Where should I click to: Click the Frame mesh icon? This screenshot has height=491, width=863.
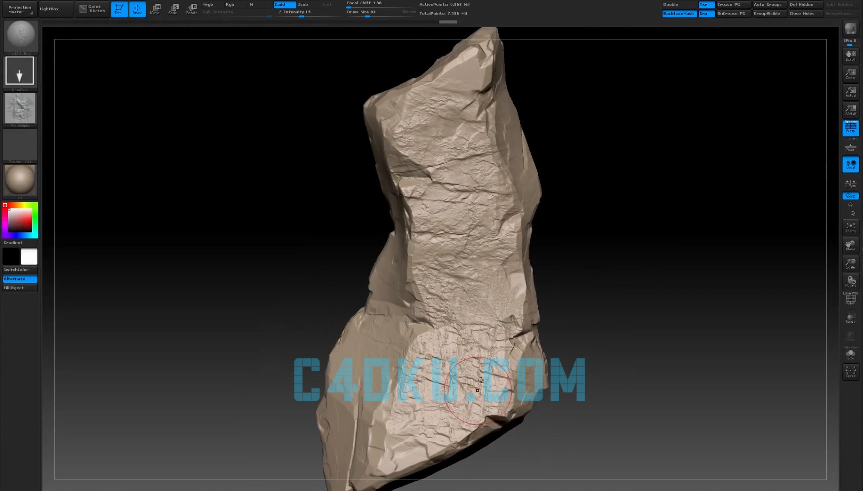pos(850,227)
